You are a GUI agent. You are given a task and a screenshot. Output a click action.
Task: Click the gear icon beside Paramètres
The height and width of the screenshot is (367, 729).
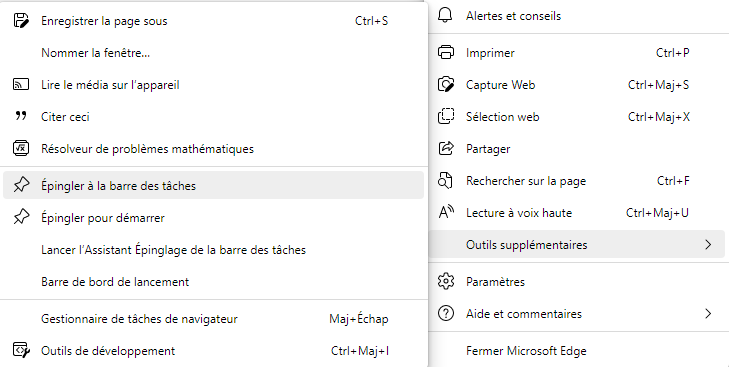point(446,281)
